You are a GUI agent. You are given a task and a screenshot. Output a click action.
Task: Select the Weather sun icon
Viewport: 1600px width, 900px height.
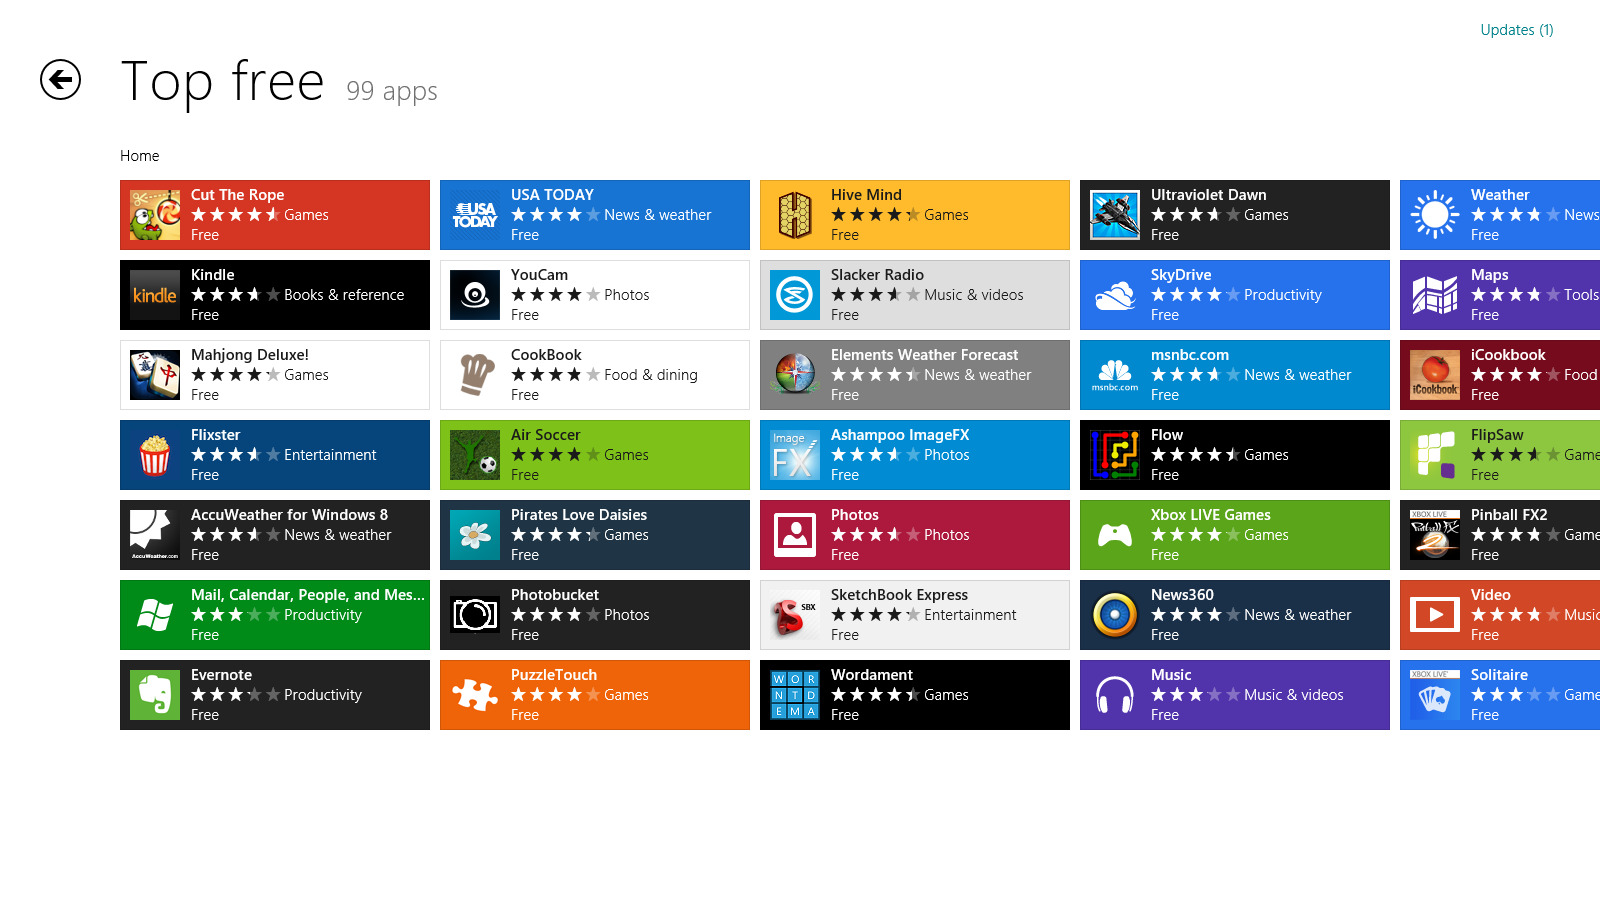click(x=1435, y=215)
